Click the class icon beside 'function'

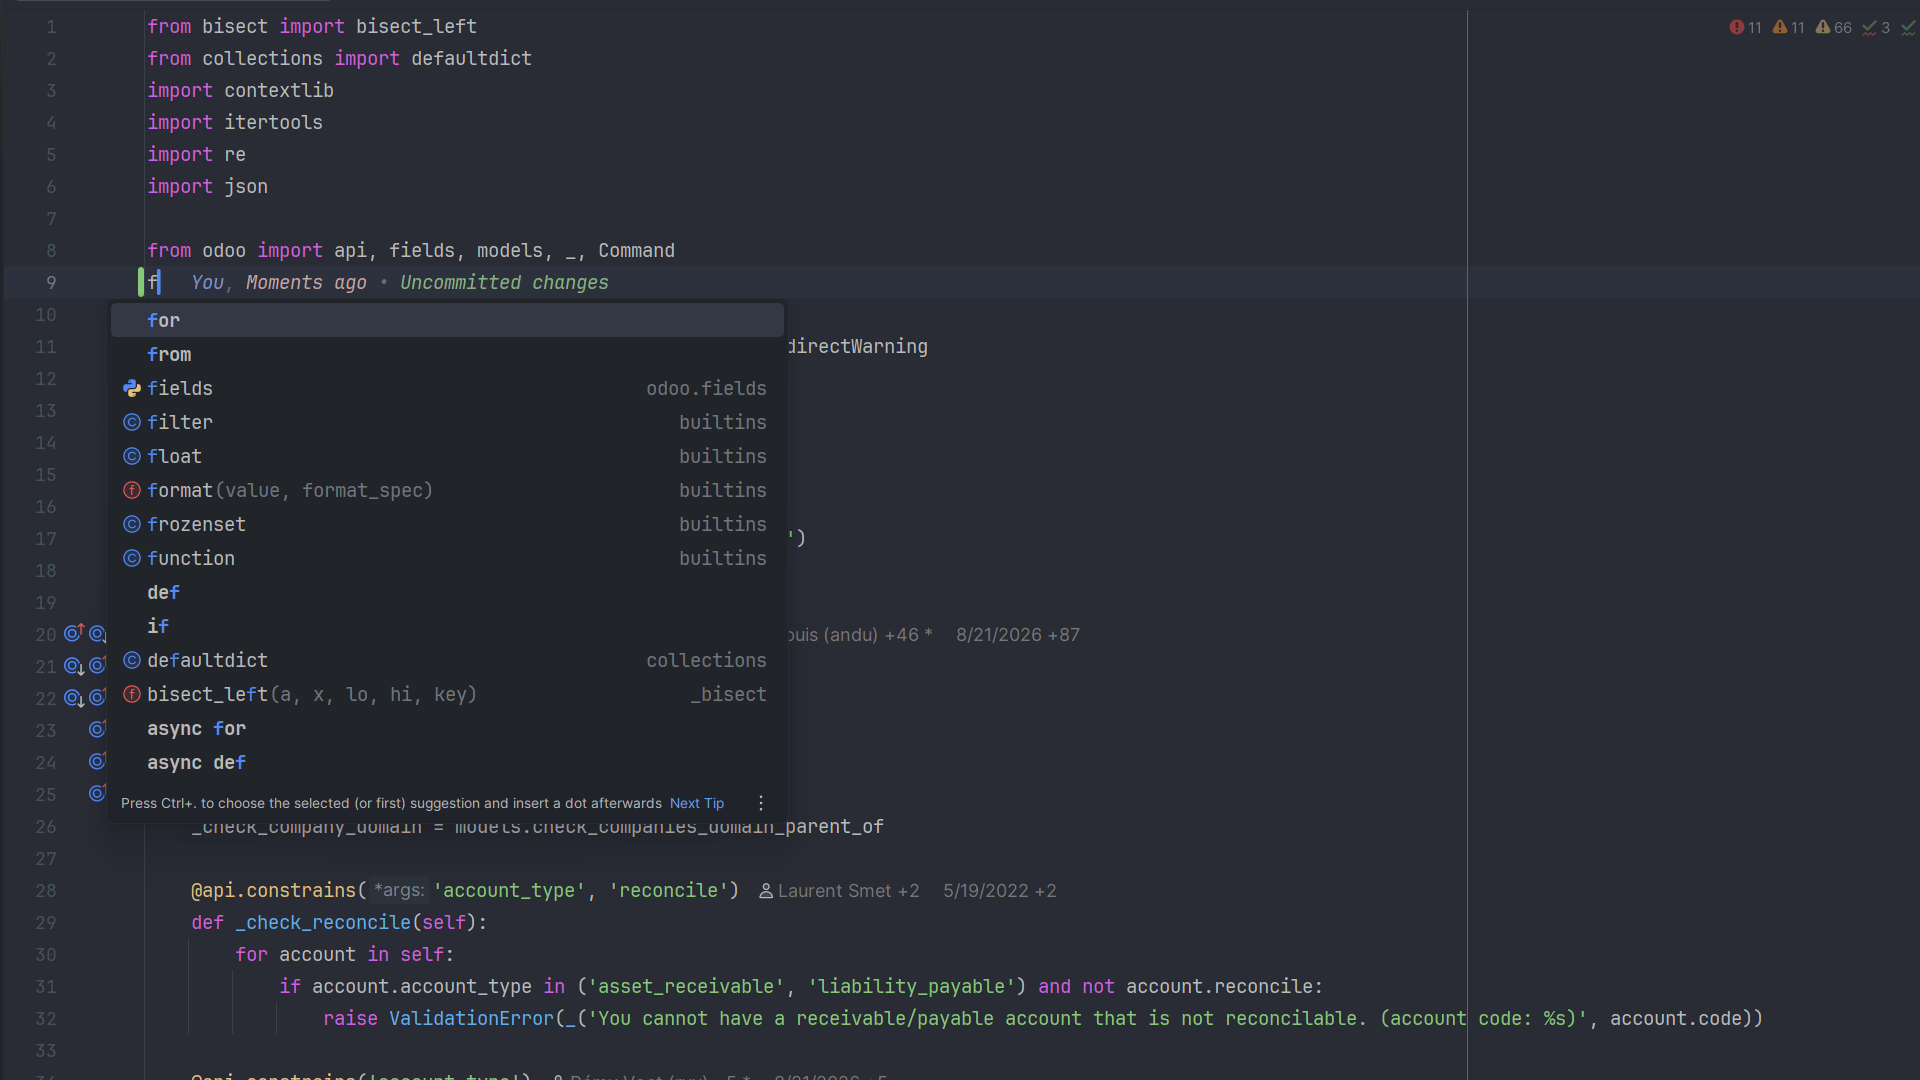click(132, 558)
